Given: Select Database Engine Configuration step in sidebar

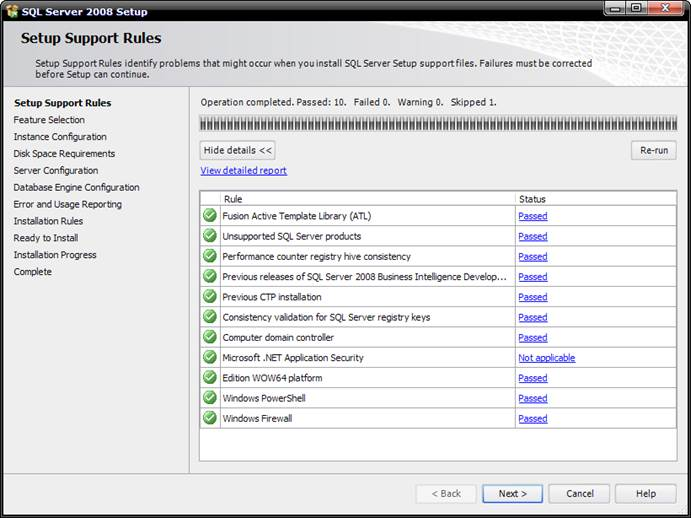Looking at the screenshot, I should 76,187.
